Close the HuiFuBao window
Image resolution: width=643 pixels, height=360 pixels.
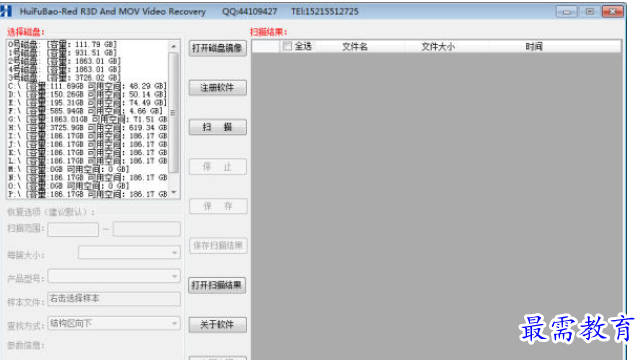613,11
